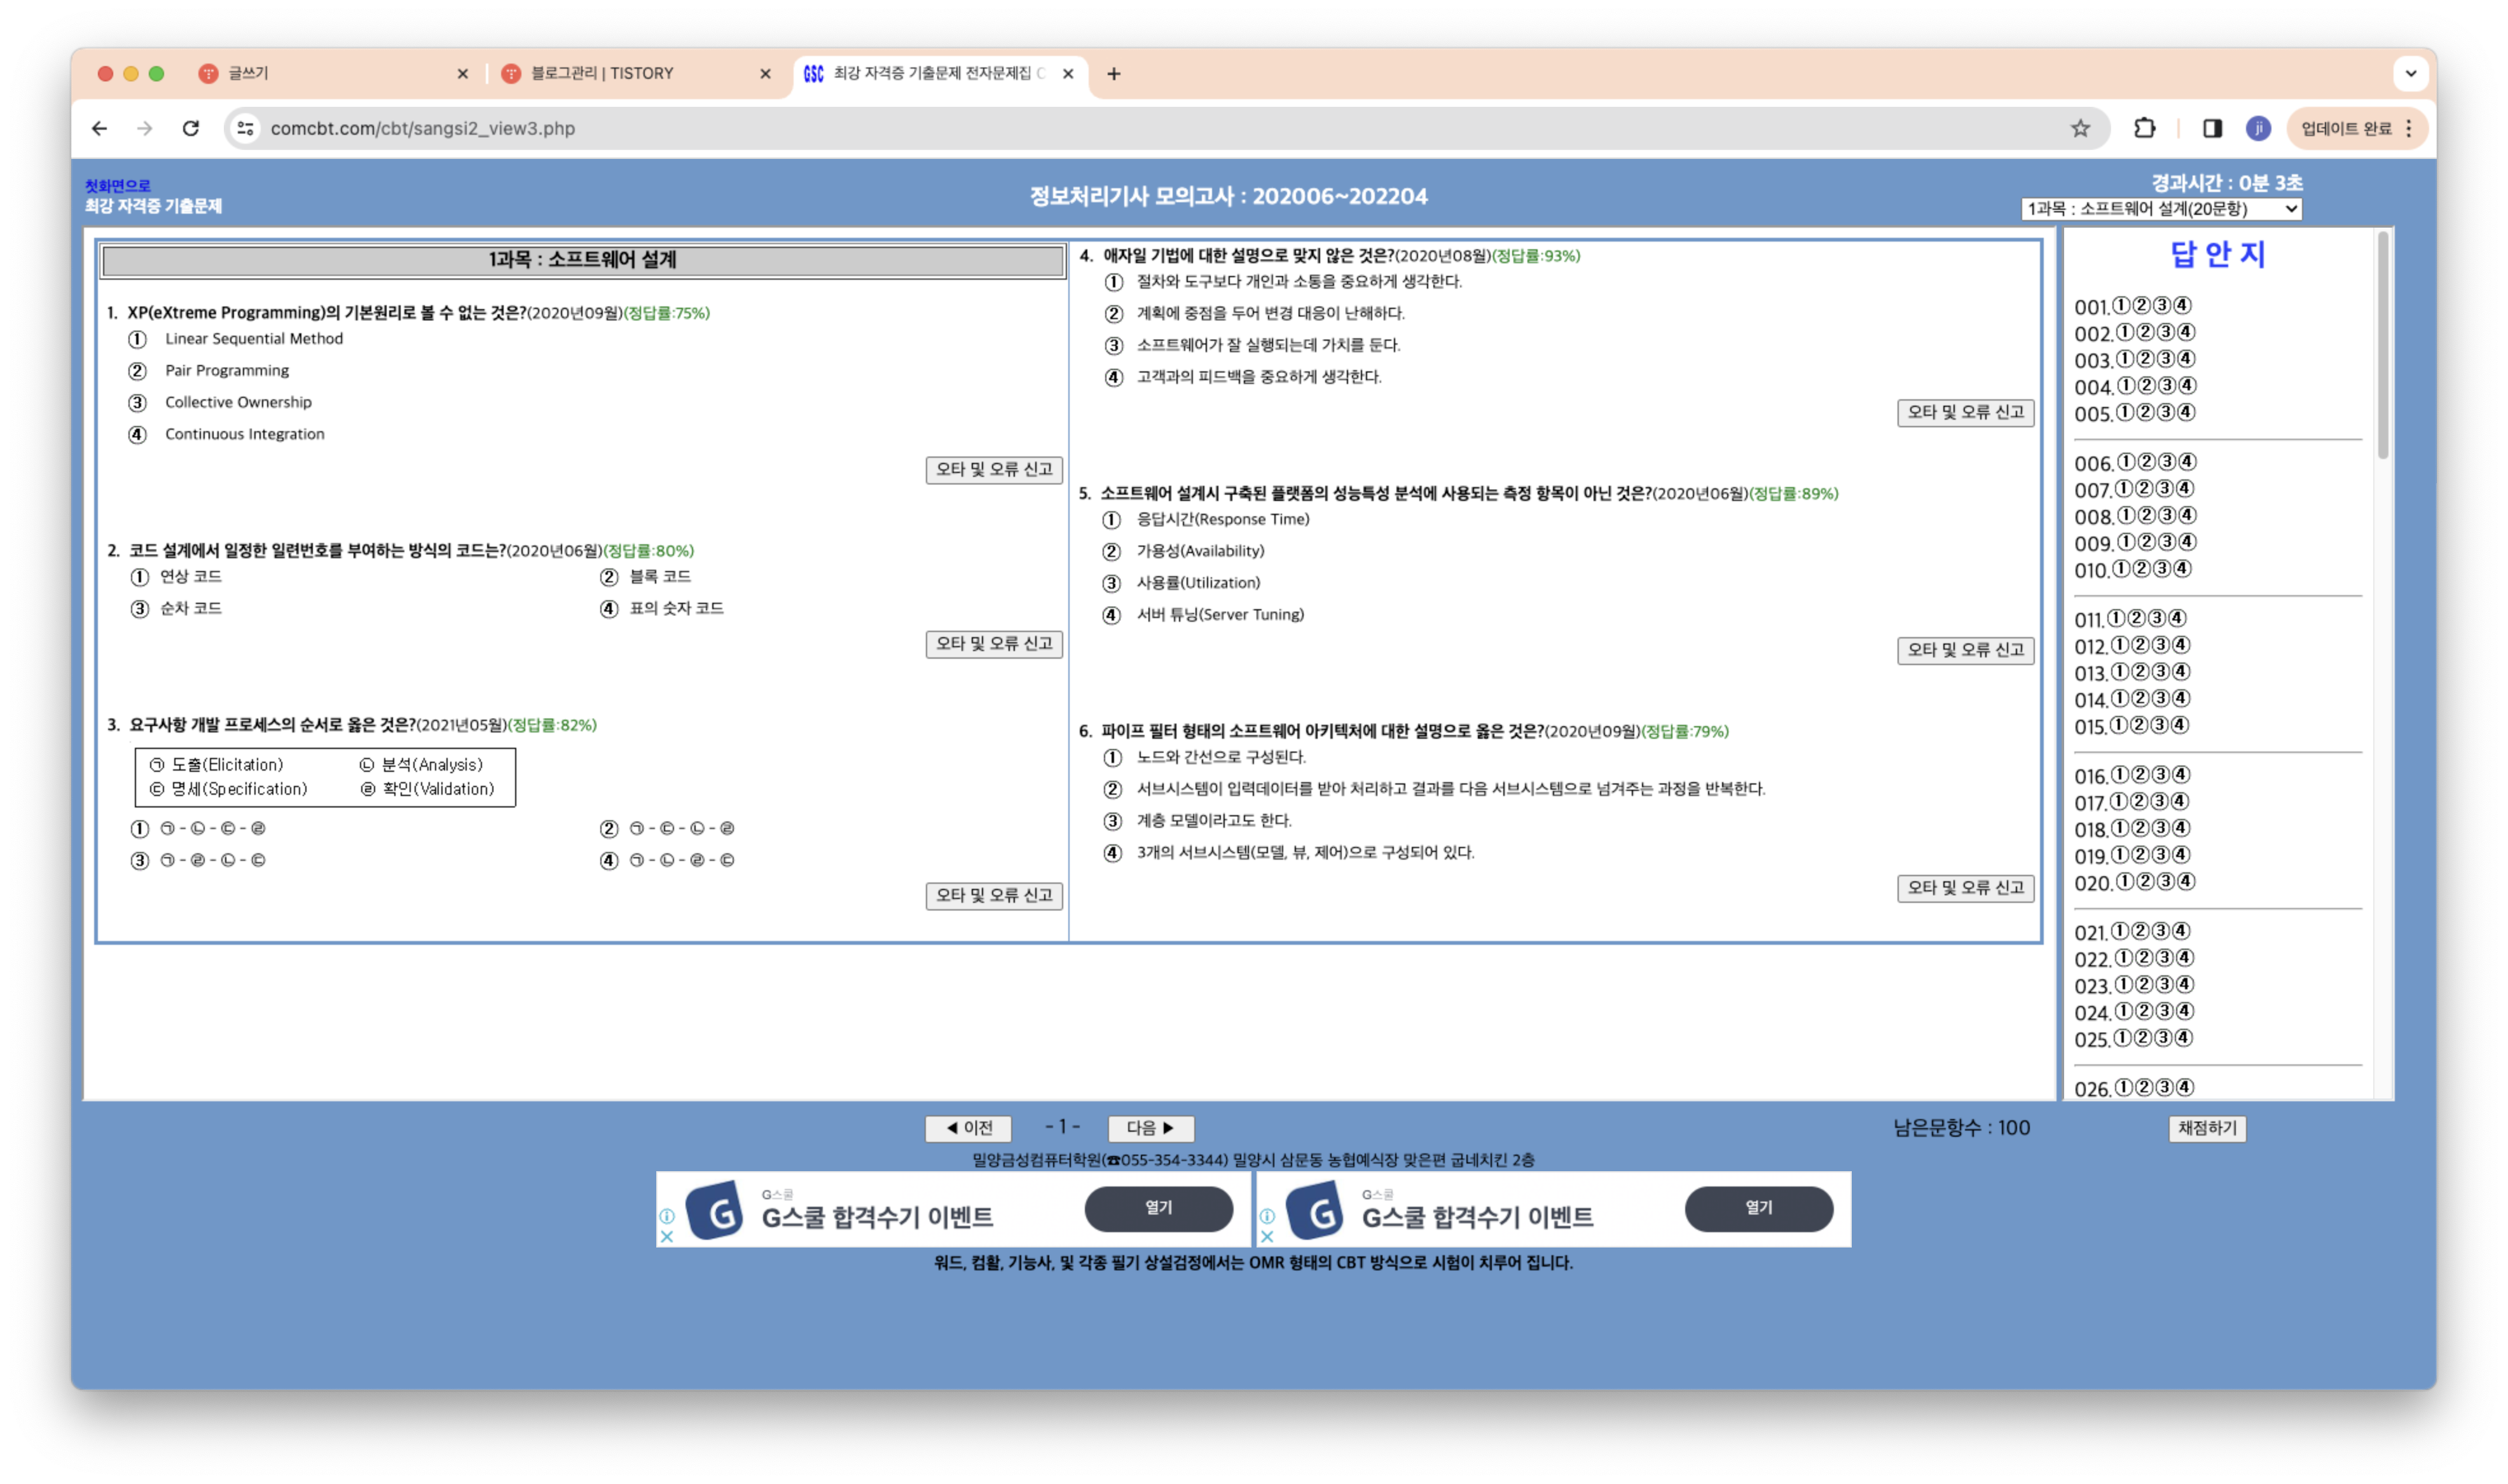This screenshot has width=2508, height=1484.
Task: Open new tab with plus icon
Action: pyautogui.click(x=1113, y=74)
